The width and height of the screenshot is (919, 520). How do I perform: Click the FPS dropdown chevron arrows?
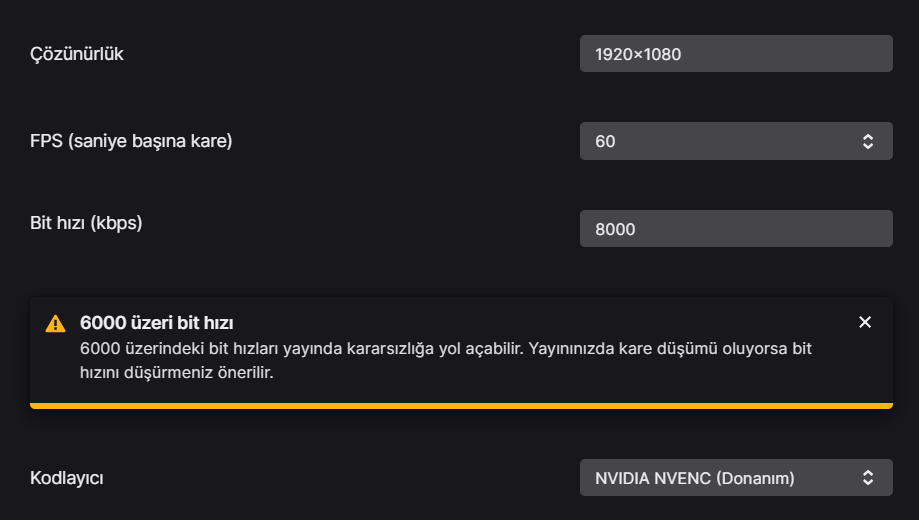coord(868,142)
